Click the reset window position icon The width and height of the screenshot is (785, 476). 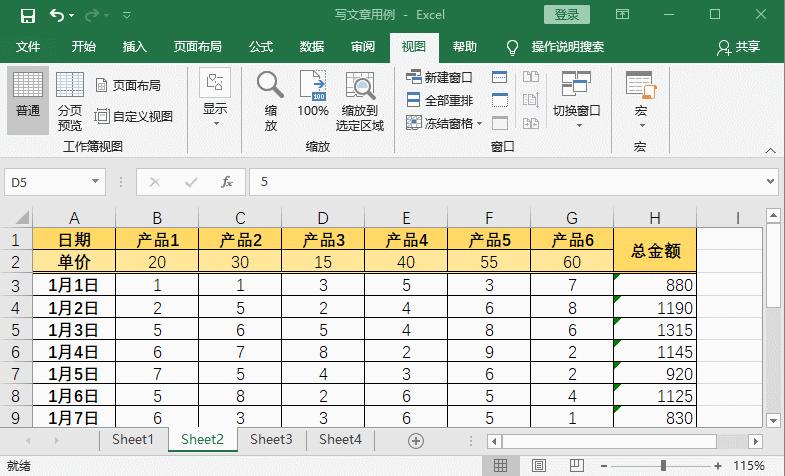pyautogui.click(x=531, y=123)
